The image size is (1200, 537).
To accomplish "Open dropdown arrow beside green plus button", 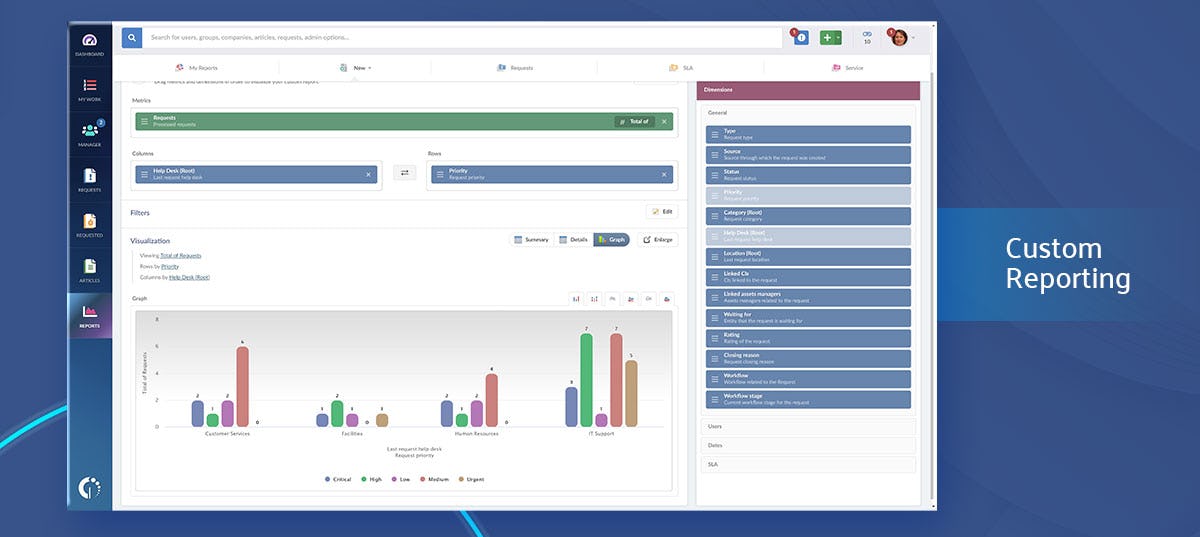I will (x=838, y=37).
